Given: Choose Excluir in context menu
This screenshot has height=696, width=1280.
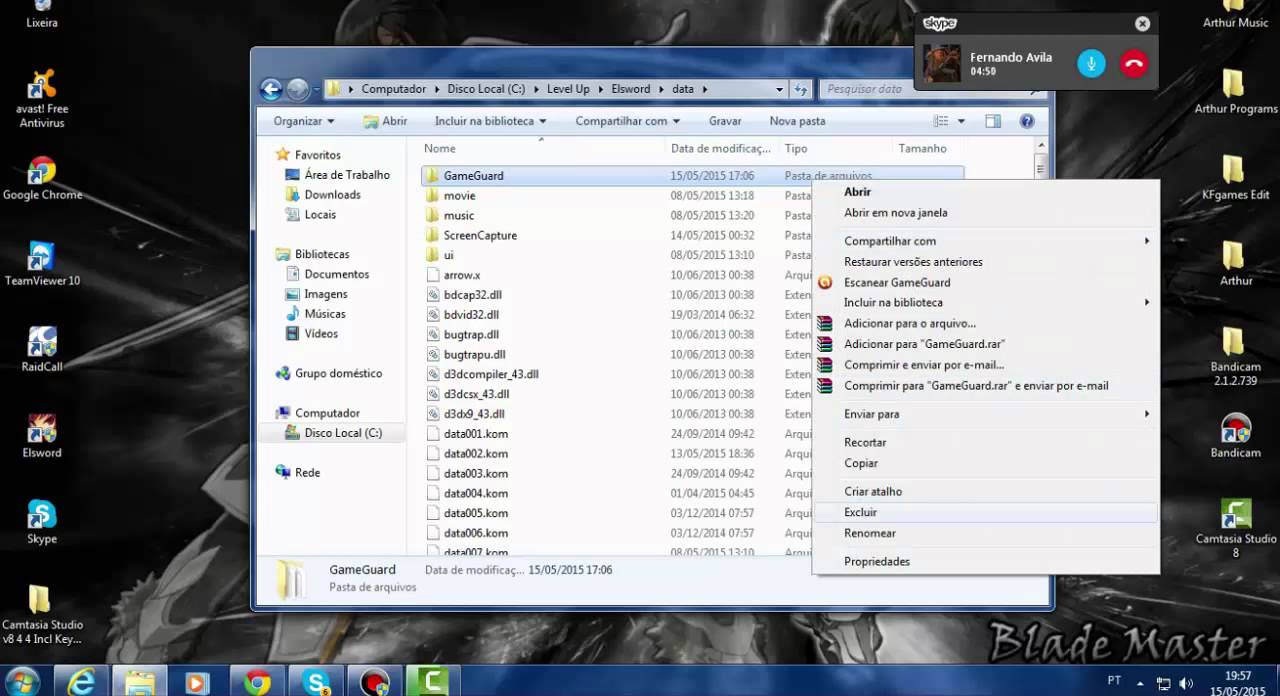Looking at the screenshot, I should (x=985, y=512).
